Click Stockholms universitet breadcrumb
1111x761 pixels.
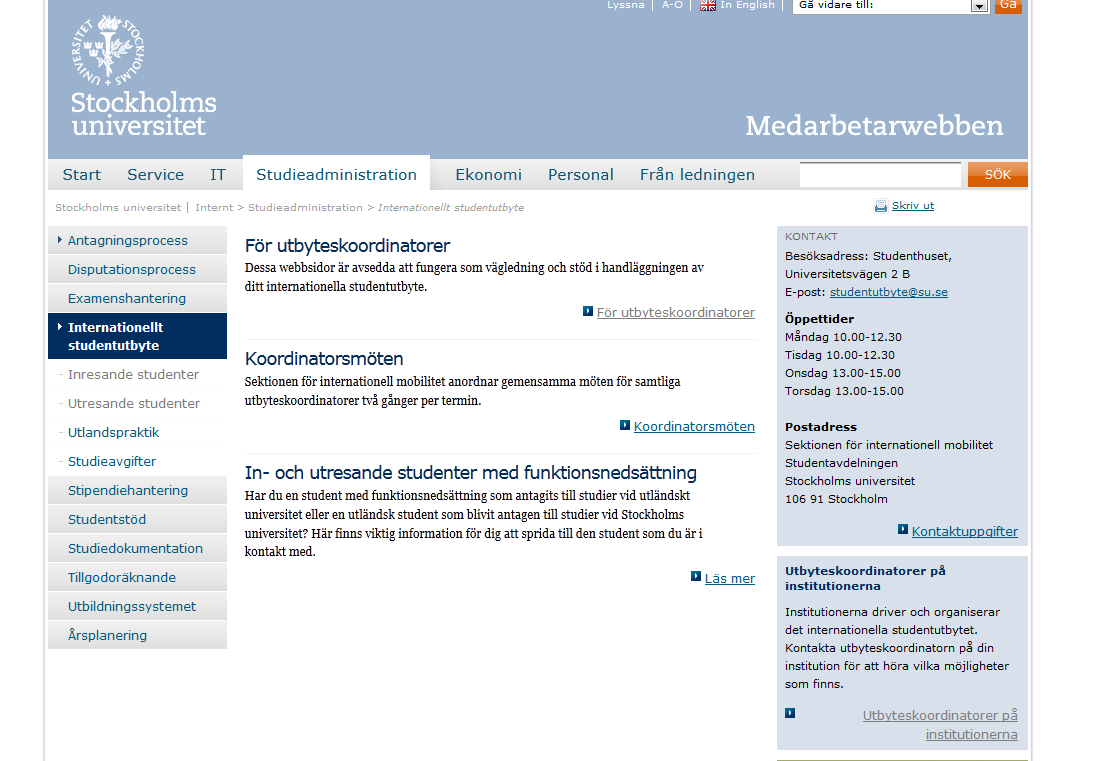[x=118, y=208]
